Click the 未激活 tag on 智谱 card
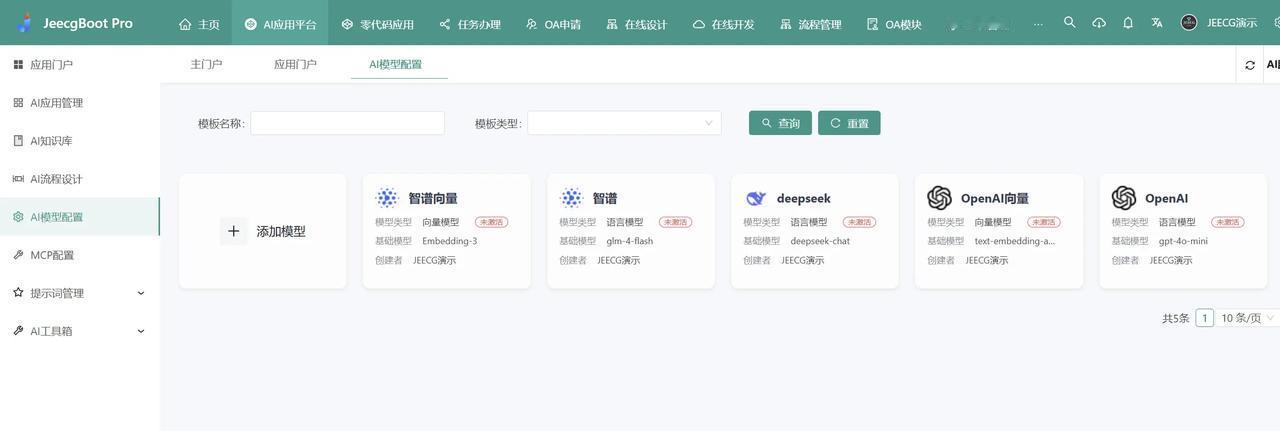The width and height of the screenshot is (1280, 431). [x=675, y=222]
